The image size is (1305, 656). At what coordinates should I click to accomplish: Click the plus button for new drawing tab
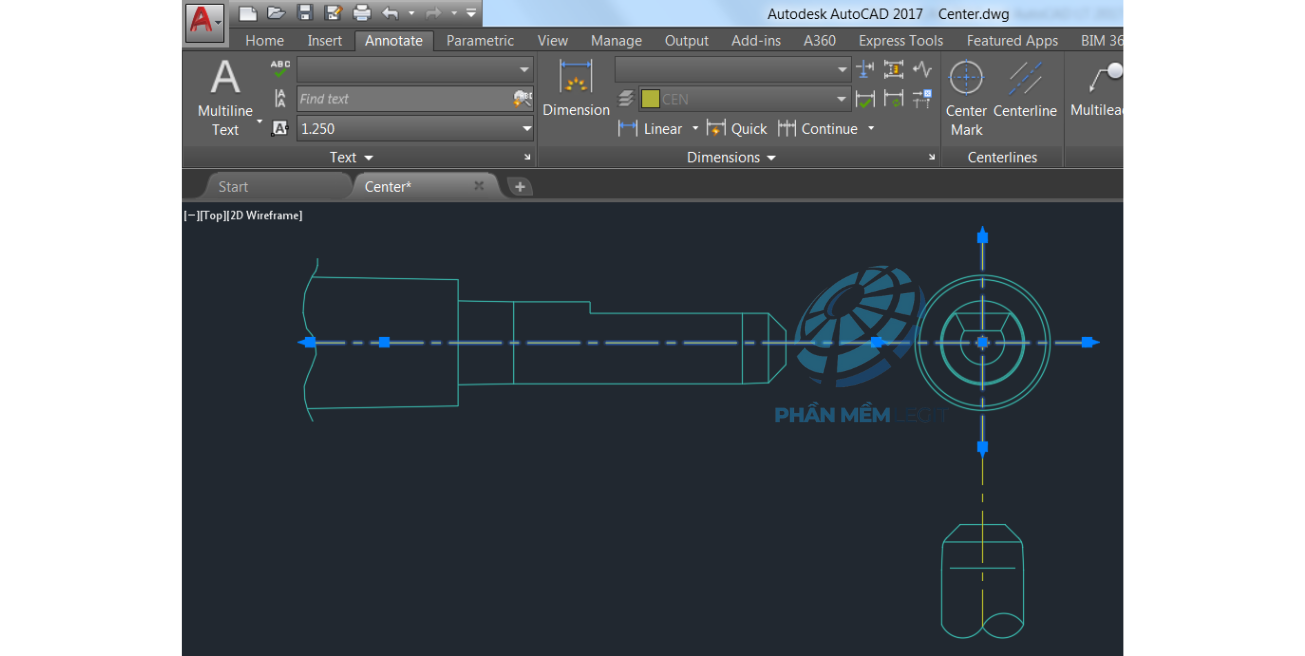point(520,187)
